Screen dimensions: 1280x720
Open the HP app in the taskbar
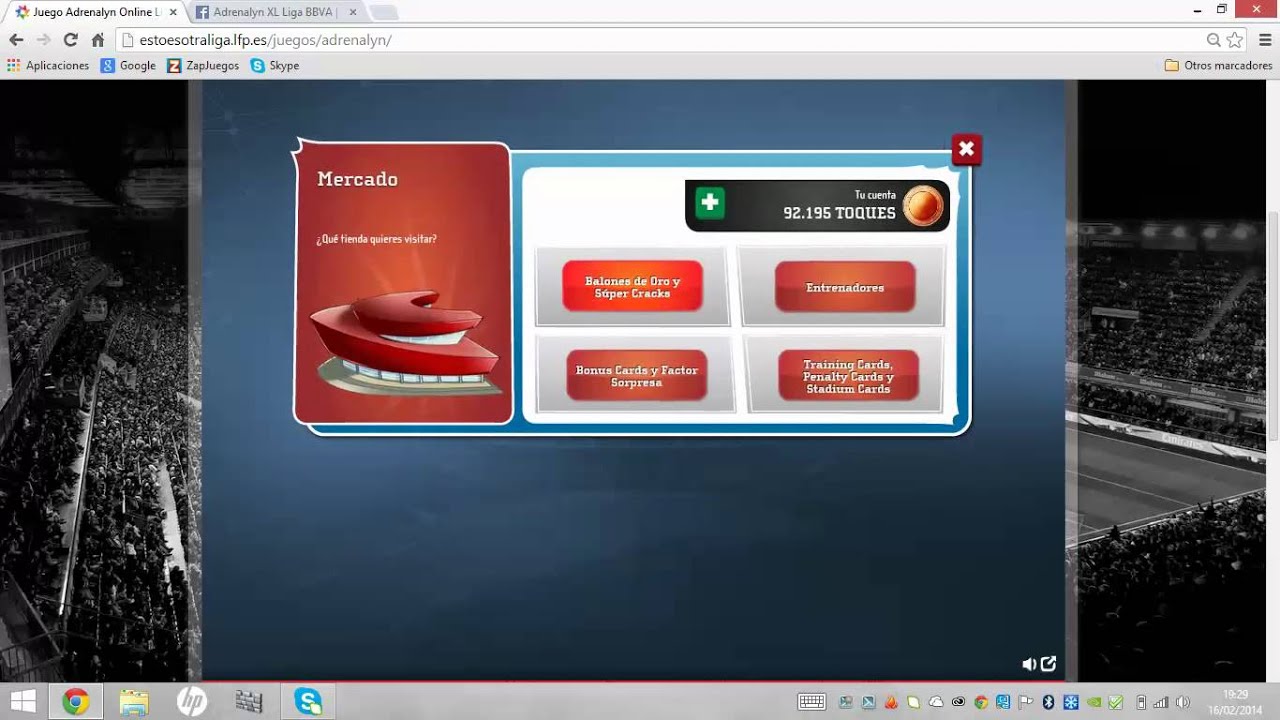tap(191, 701)
